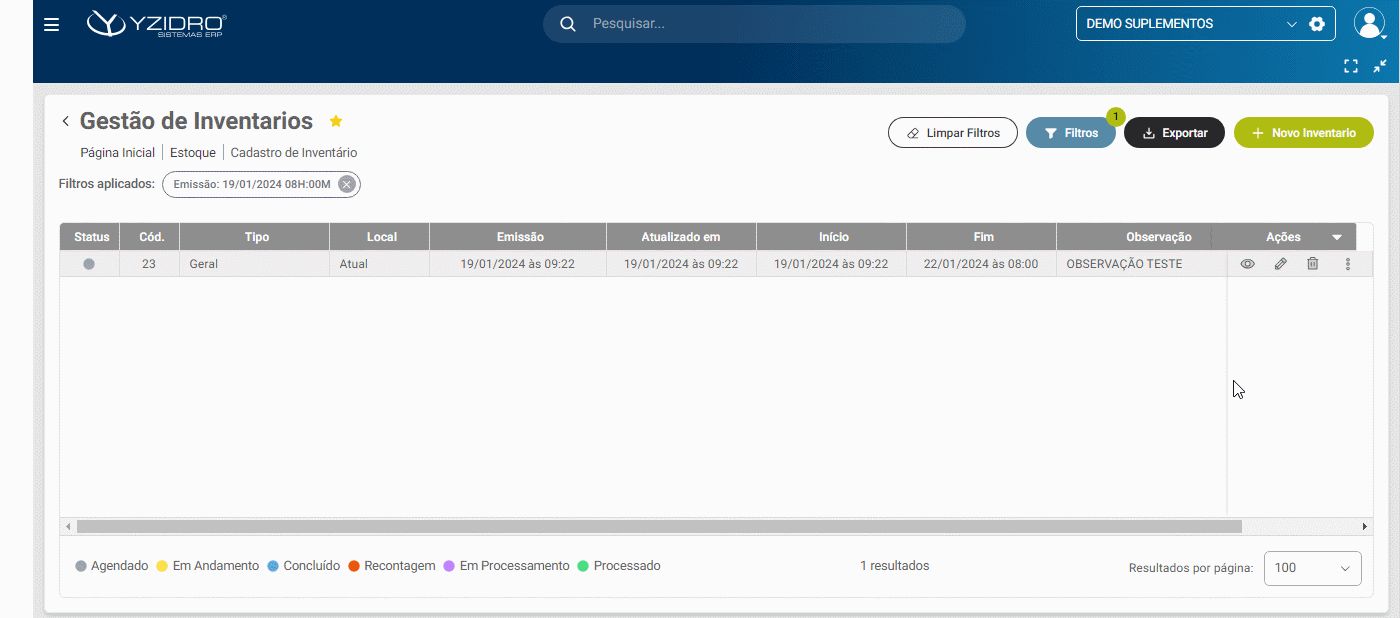Screen dimensions: 1400x618
Task: Open the Estoque breadcrumb link
Action: click(x=193, y=153)
